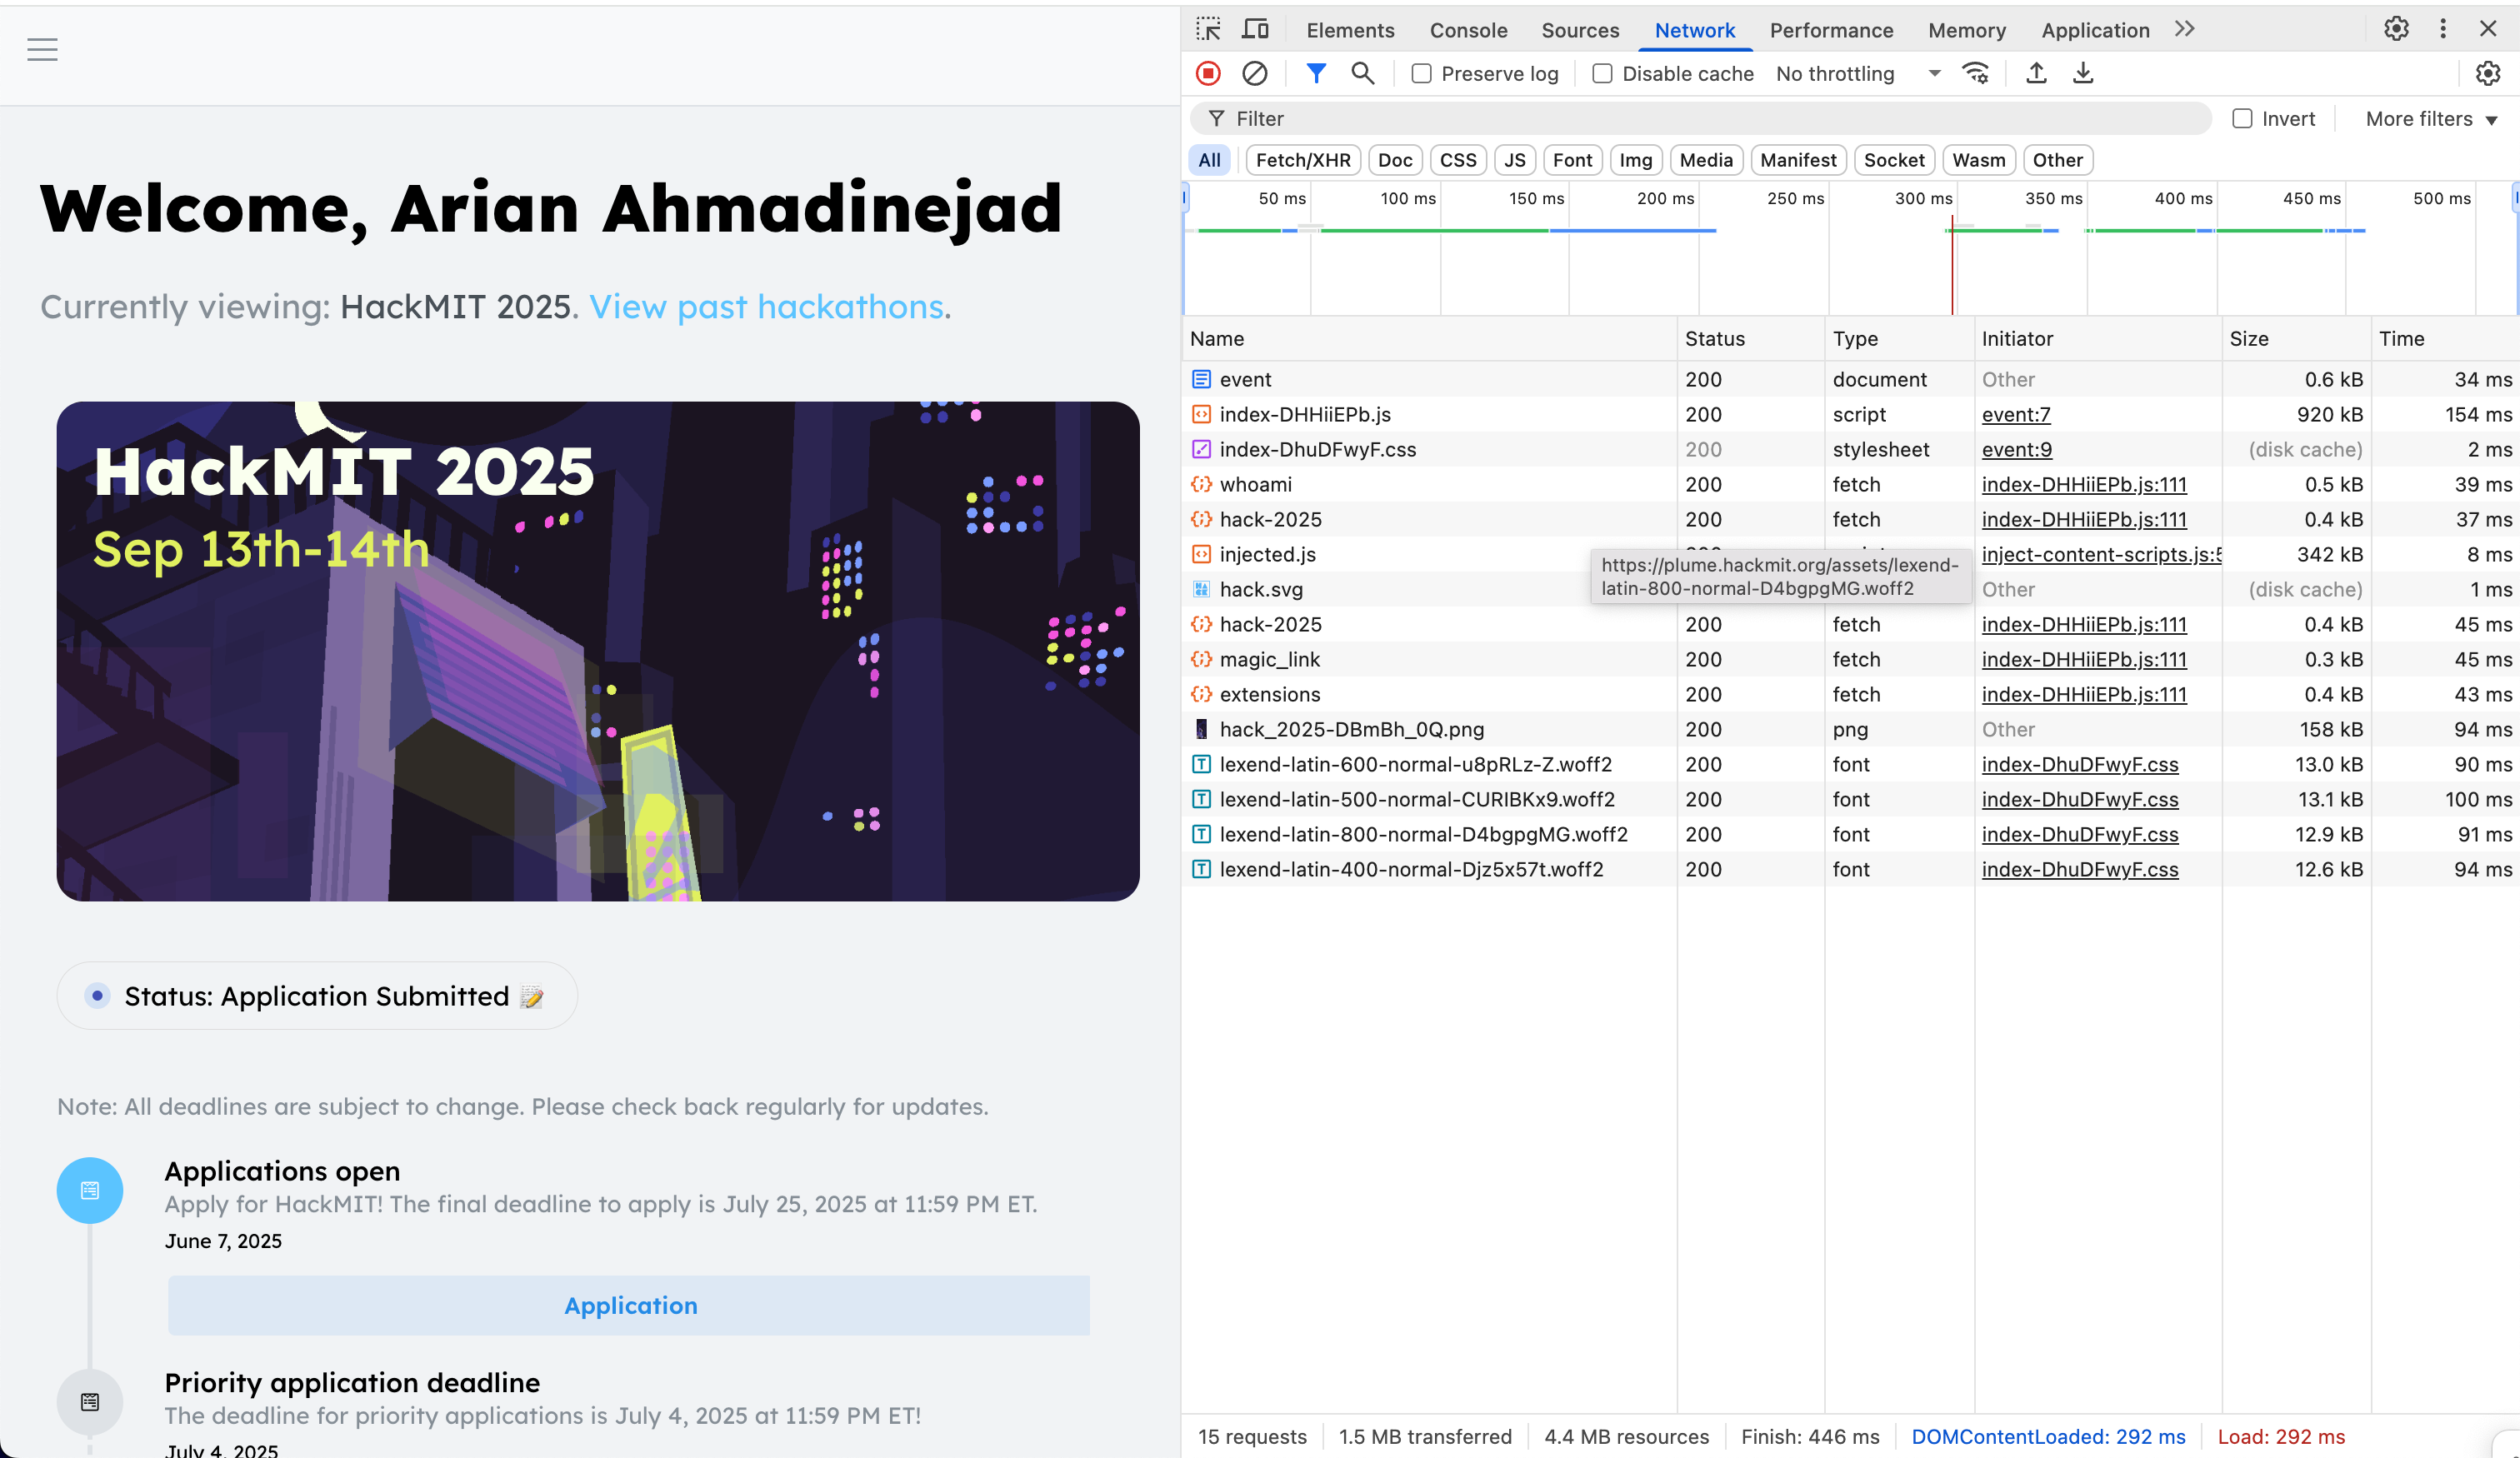Screen dimensions: 2520x1458
Task: Open the network search magnifier
Action: click(1362, 73)
